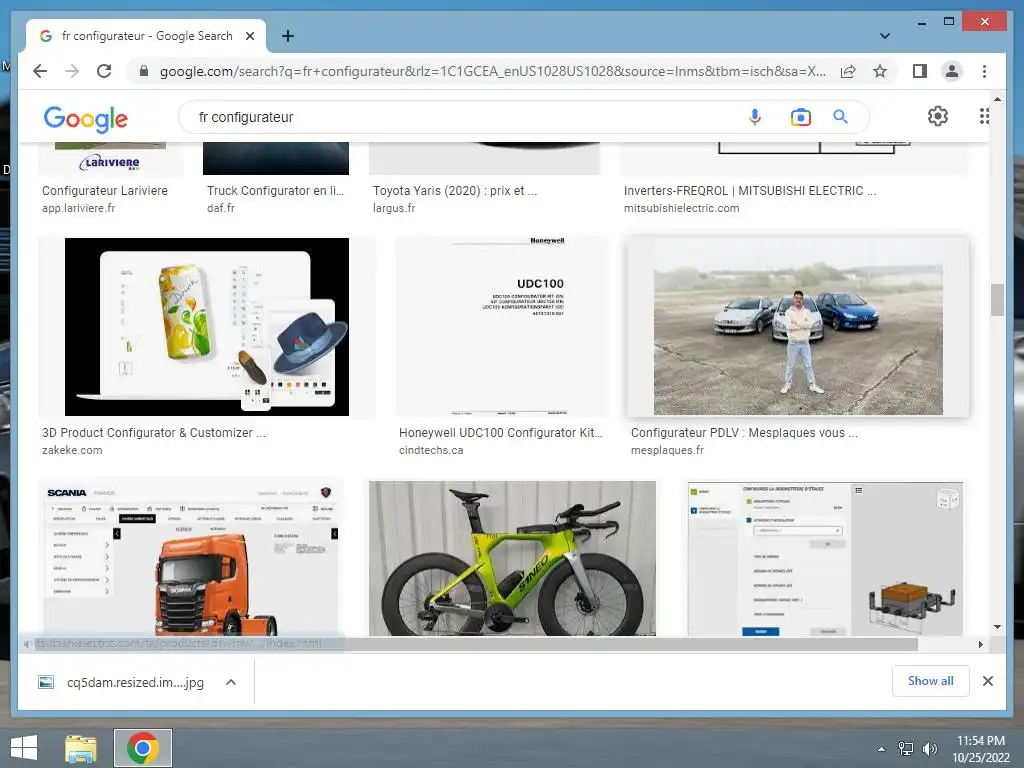Screen dimensions: 1024x768
Task: Open network status tray icon
Action: click(906, 749)
